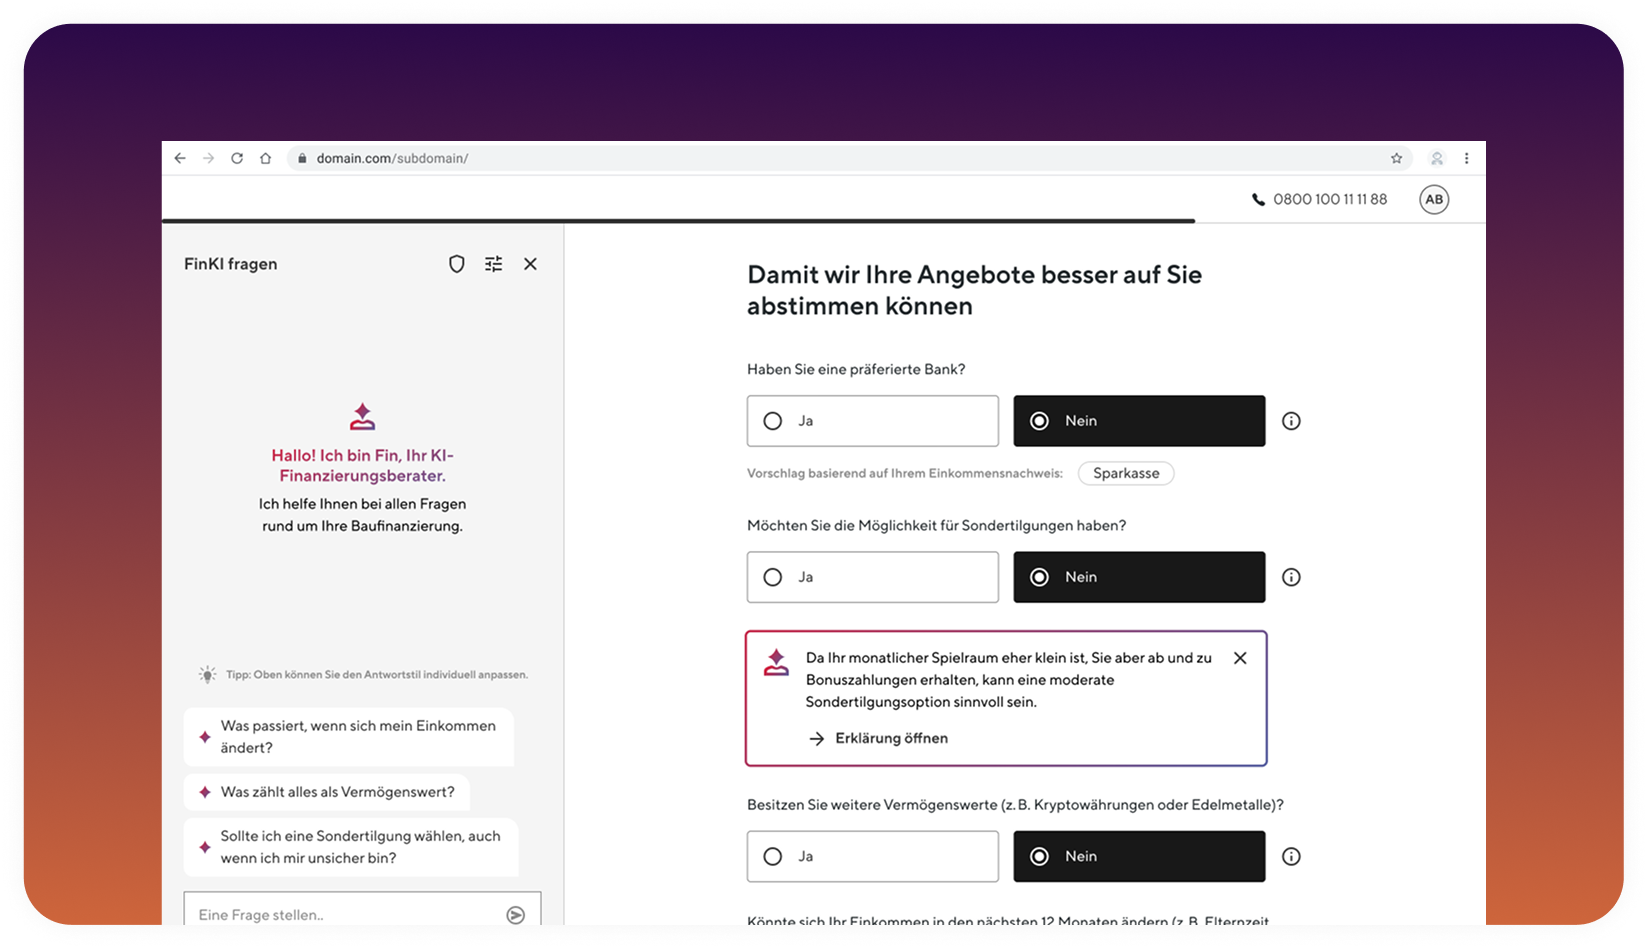Click the 'FinKI fragen' panel title
This screenshot has height=949, width=1648.
tap(231, 264)
